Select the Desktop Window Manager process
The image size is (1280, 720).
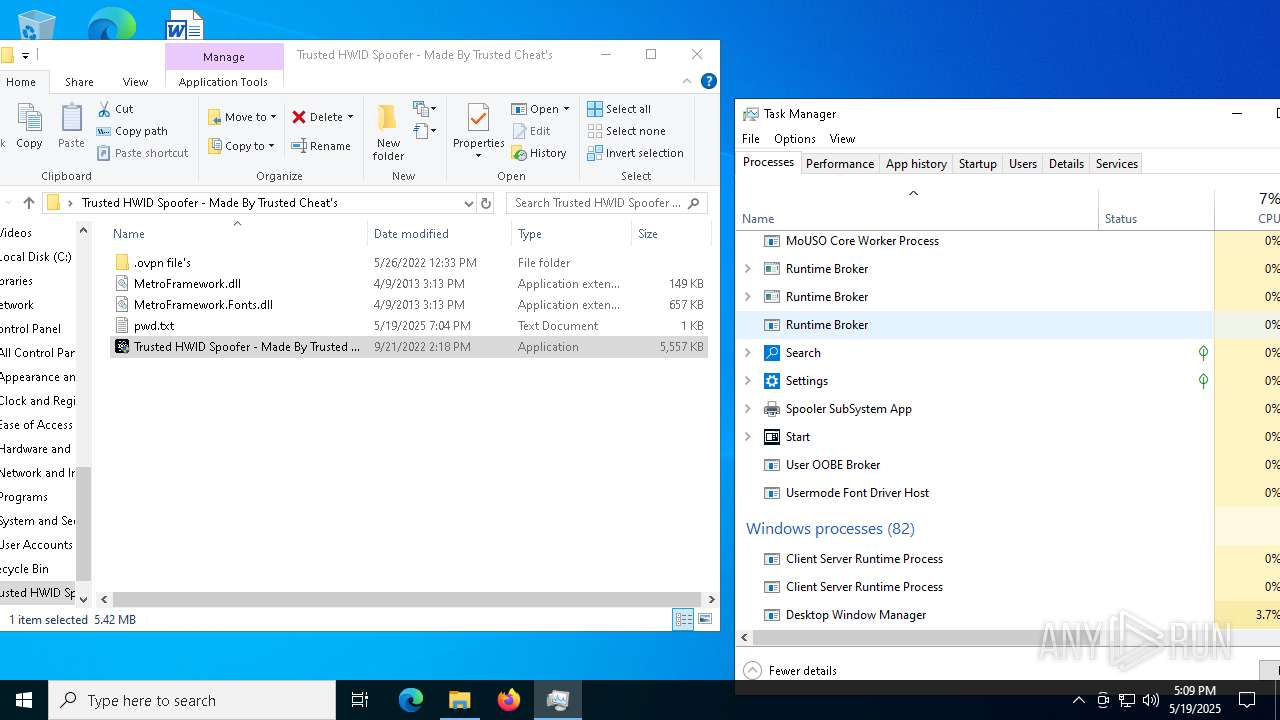pos(856,615)
